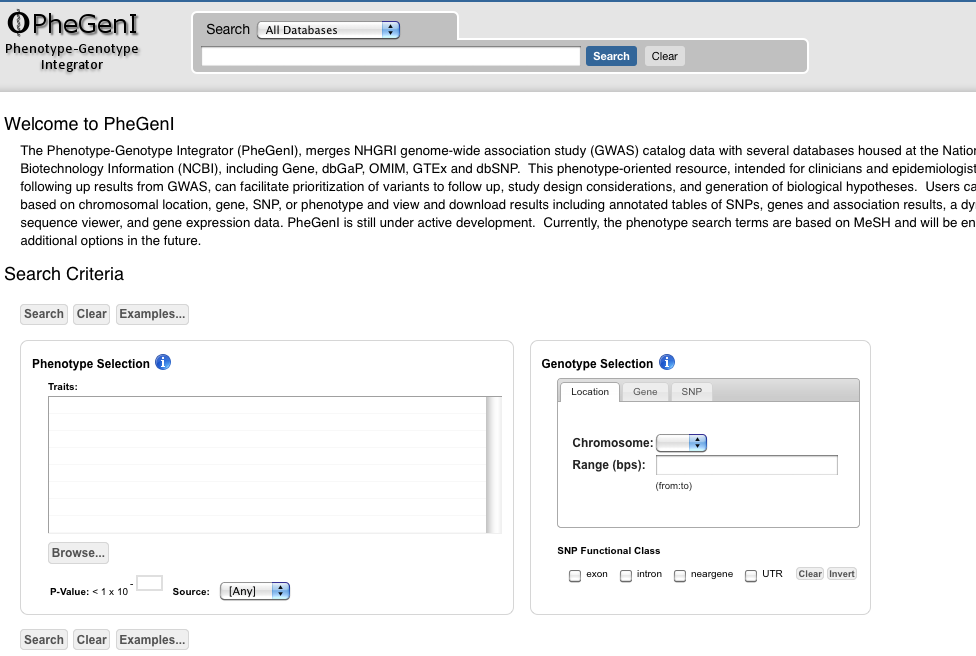Click the Clear button in header
Image resolution: width=976 pixels, height=656 pixels.
664,56
